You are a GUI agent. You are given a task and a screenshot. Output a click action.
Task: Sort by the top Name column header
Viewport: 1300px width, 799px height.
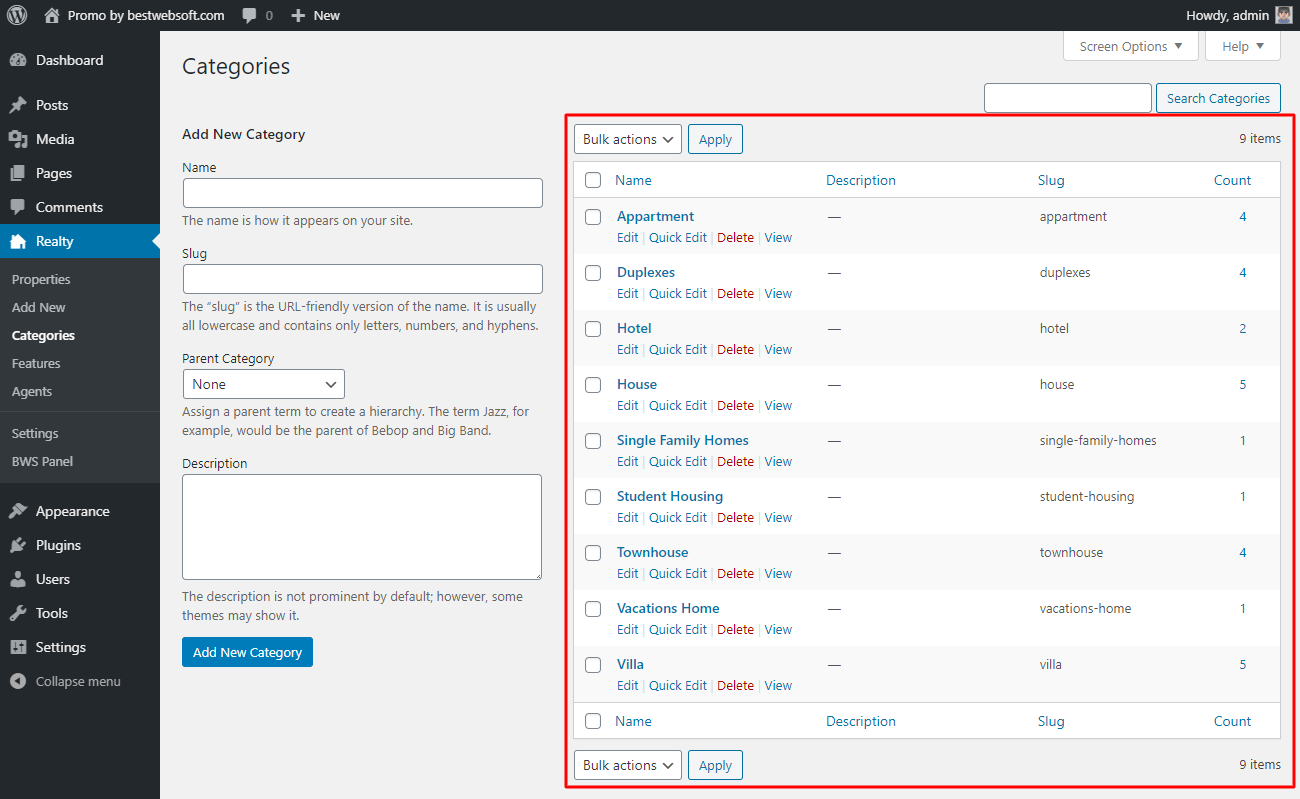(633, 180)
